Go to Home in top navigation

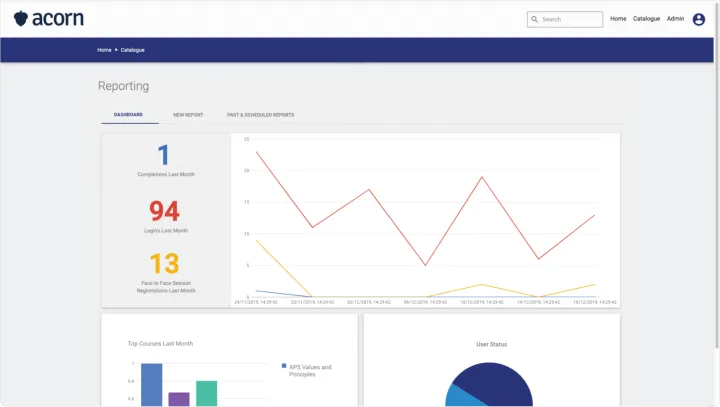618,19
